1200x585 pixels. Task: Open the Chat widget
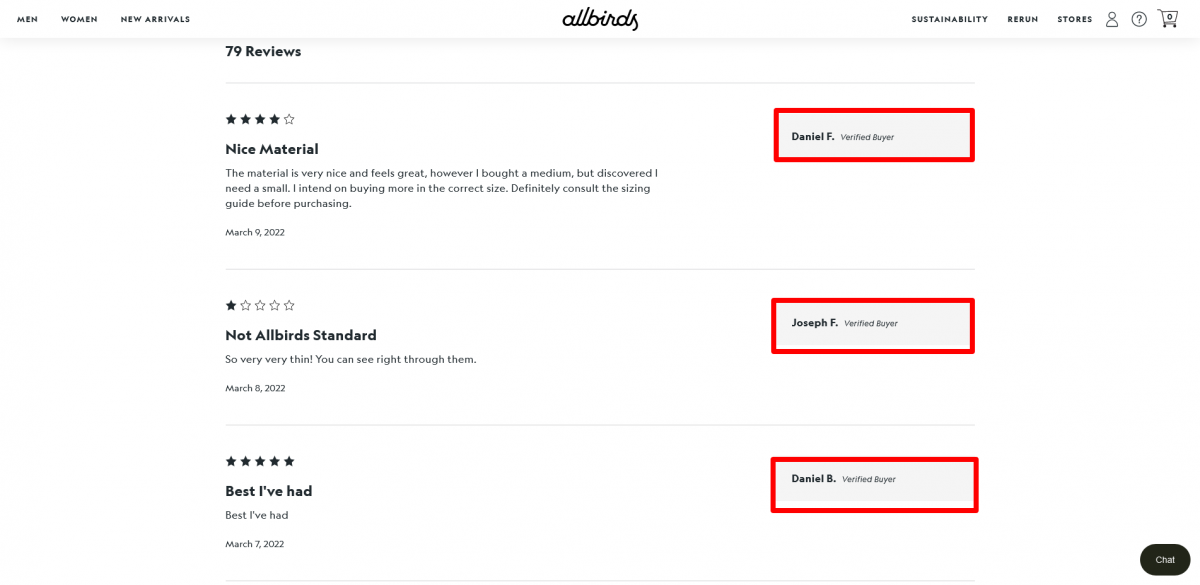pyautogui.click(x=1164, y=559)
